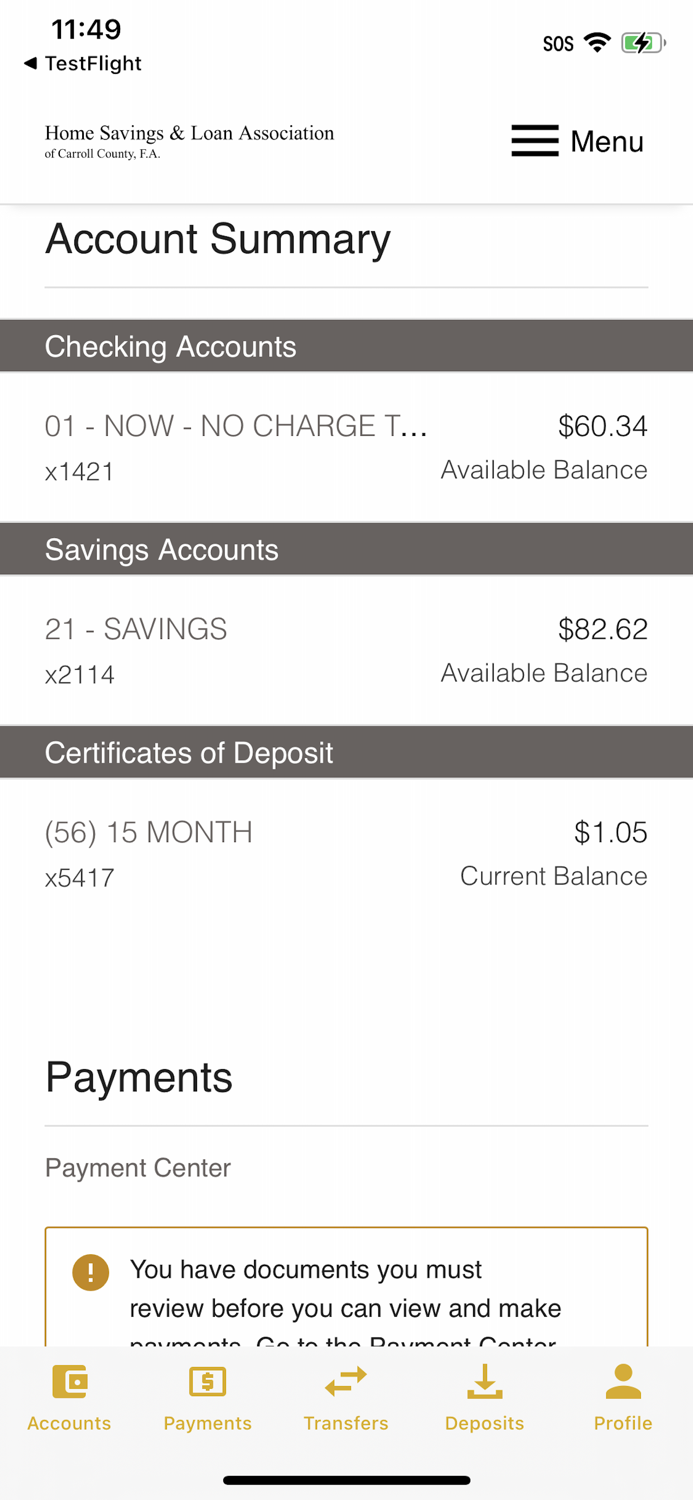The width and height of the screenshot is (693, 1500).
Task: Open the Menu in the top right
Action: pyautogui.click(x=606, y=141)
